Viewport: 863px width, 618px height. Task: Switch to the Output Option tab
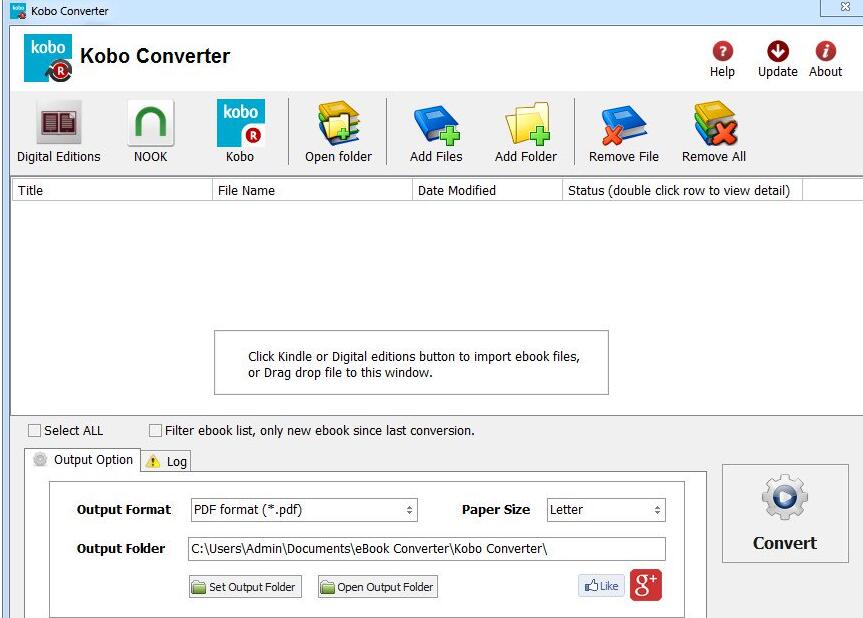[83, 460]
